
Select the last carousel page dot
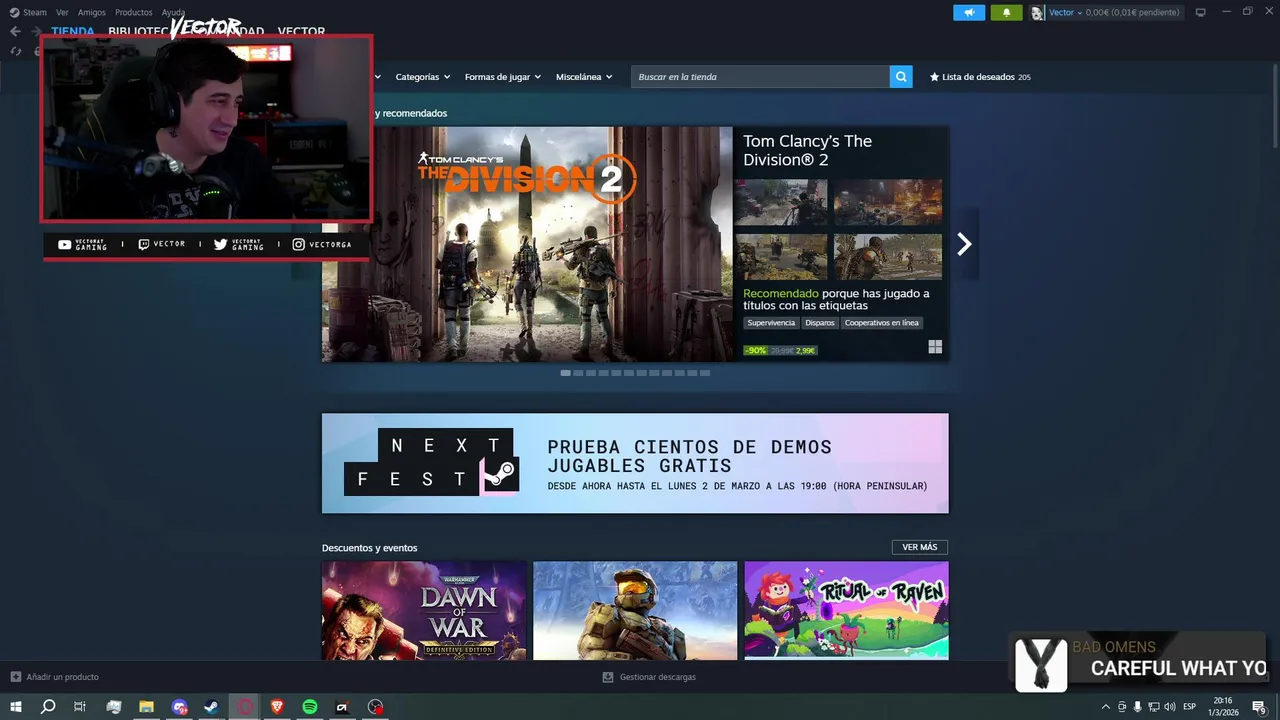[x=705, y=373]
